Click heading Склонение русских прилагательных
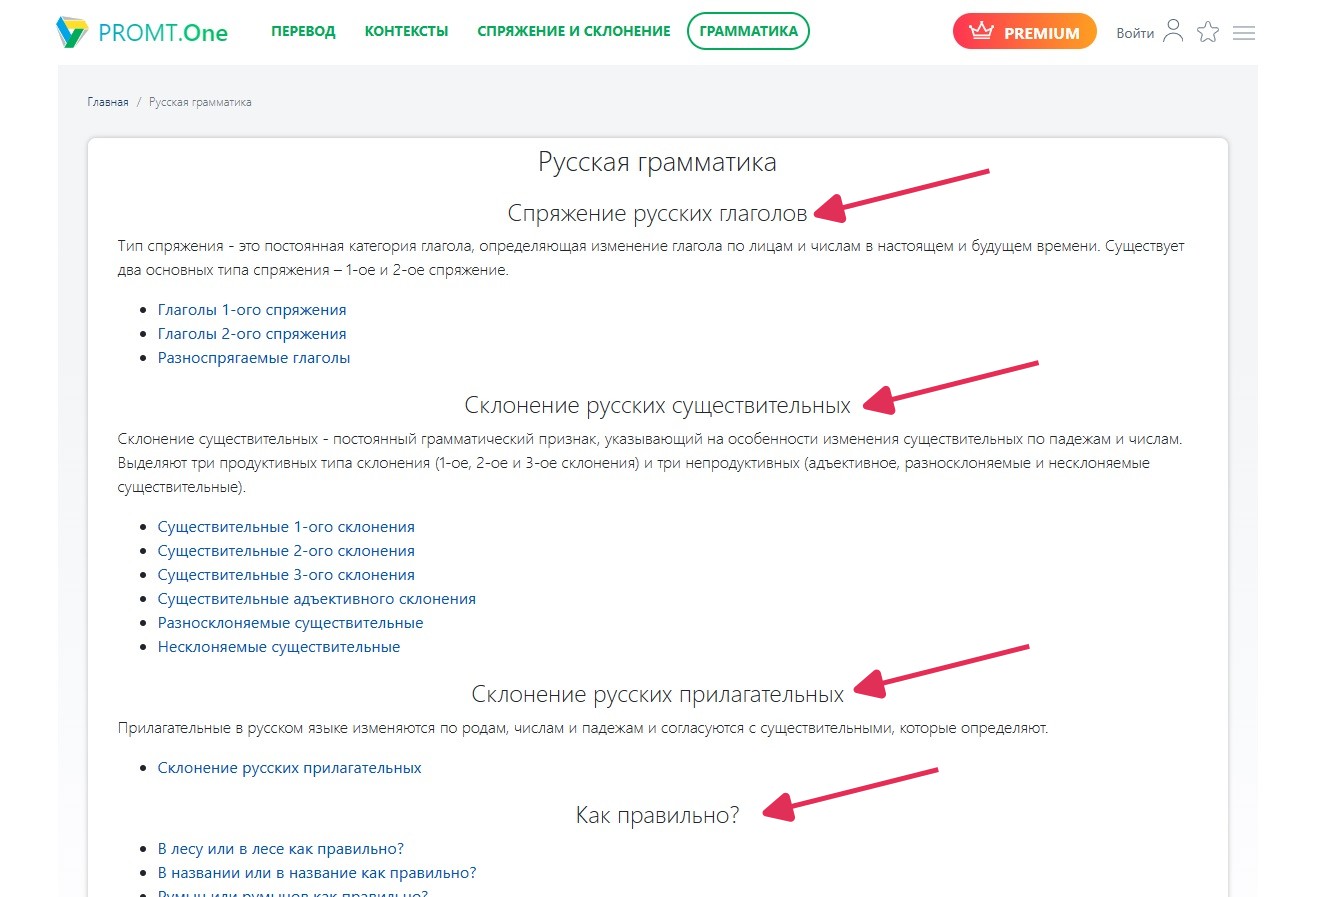 click(x=657, y=694)
